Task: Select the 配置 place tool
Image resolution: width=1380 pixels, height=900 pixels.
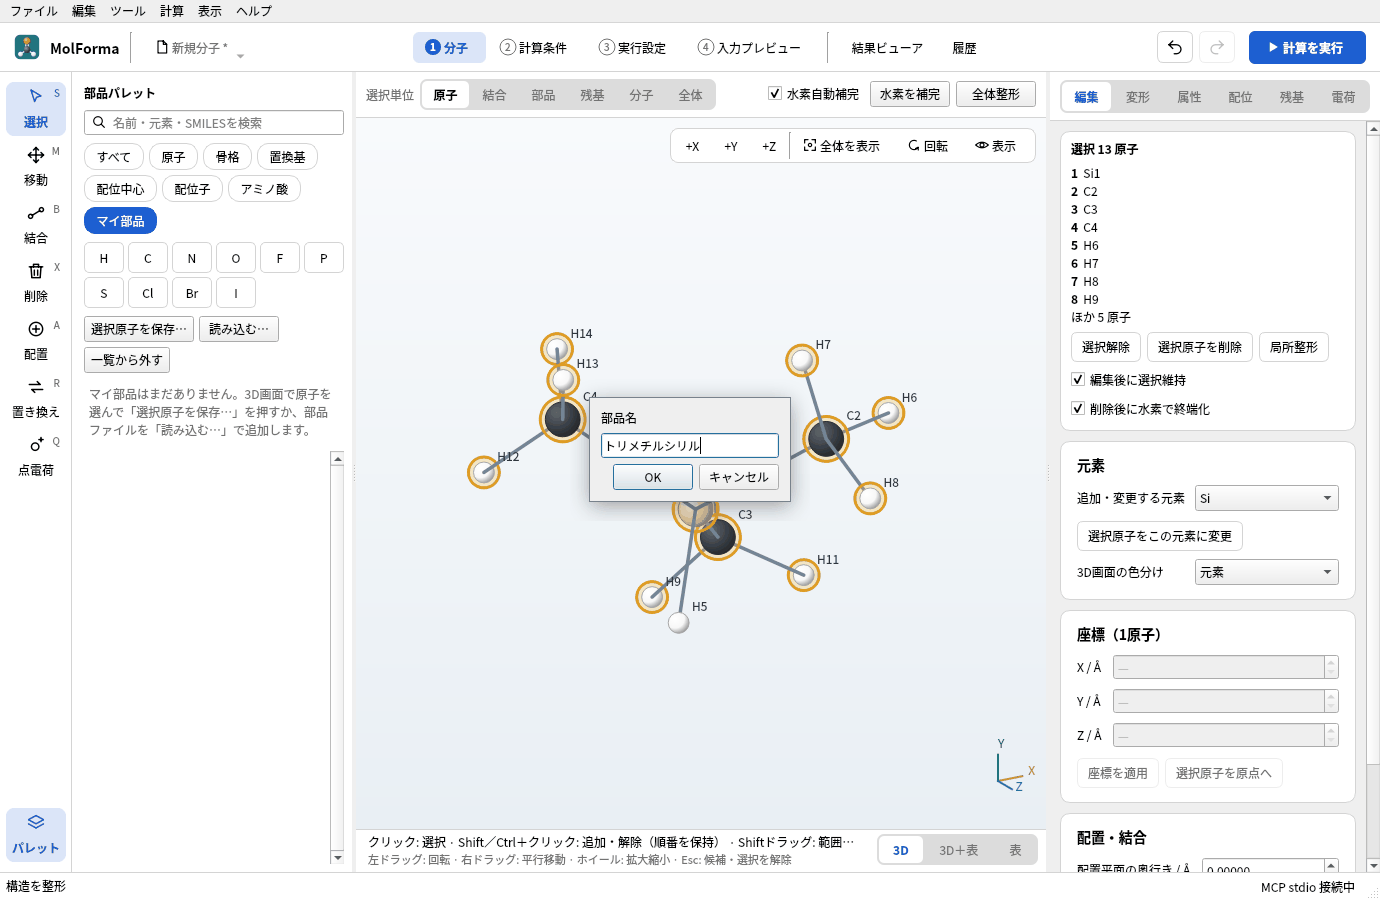Action: coord(36,340)
